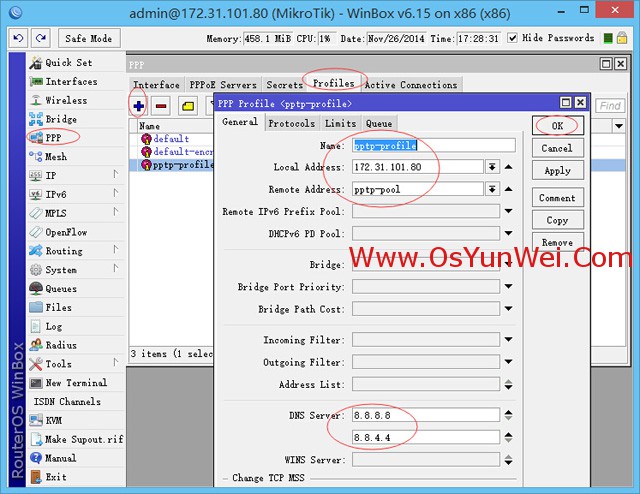Open the Queue tab in profile dialog

pyautogui.click(x=379, y=123)
